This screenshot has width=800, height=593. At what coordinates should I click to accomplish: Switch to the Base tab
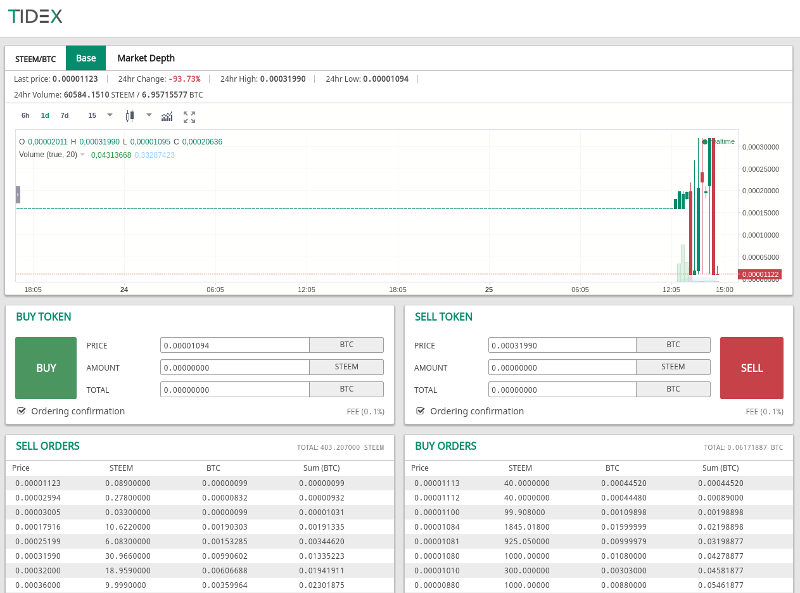(x=86, y=58)
